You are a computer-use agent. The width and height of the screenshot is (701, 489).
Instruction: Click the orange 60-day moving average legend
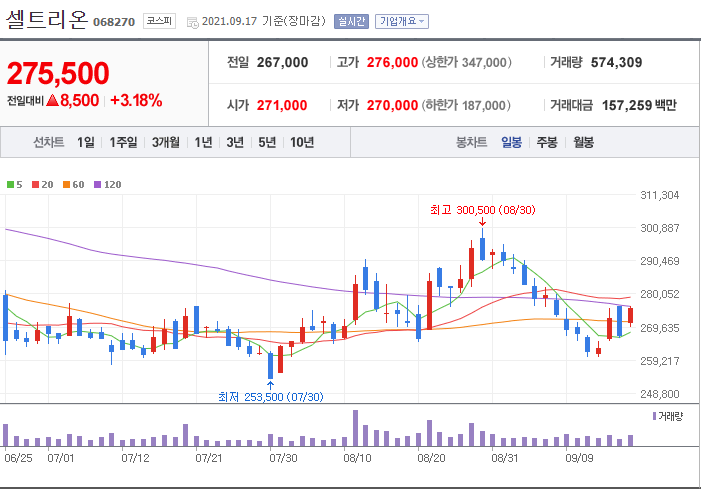(74, 185)
